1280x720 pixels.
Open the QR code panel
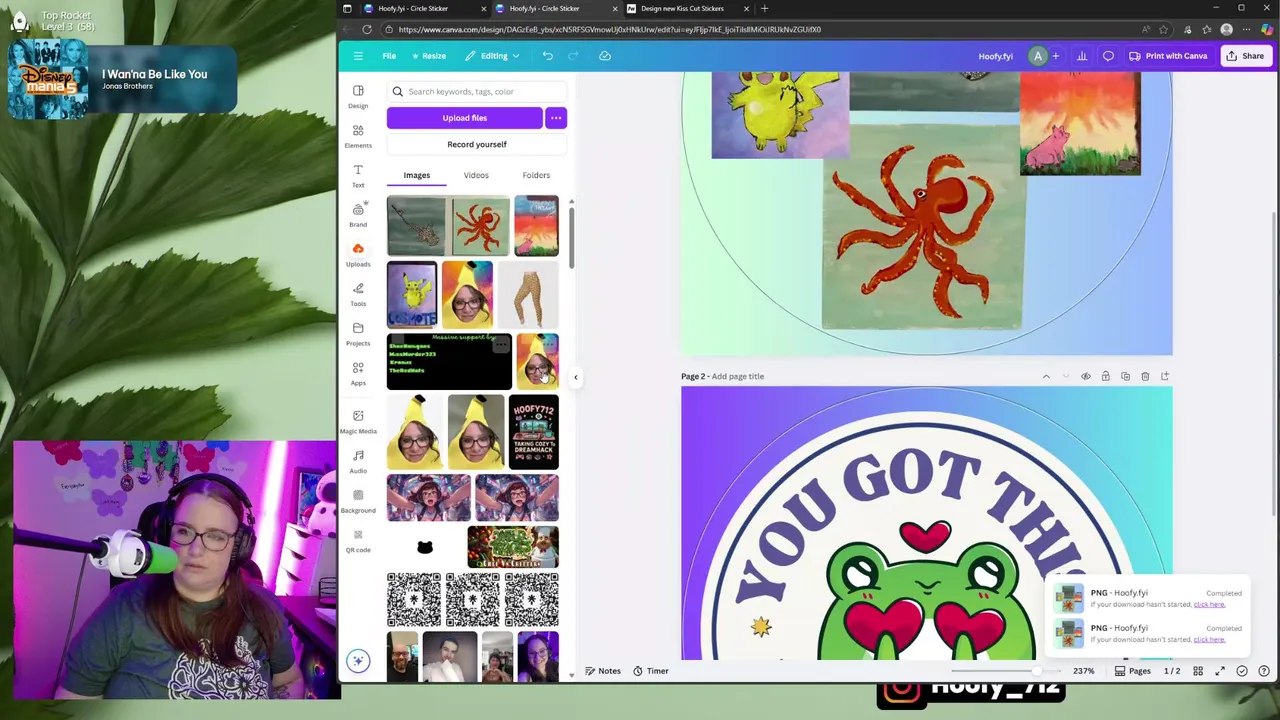click(x=358, y=540)
